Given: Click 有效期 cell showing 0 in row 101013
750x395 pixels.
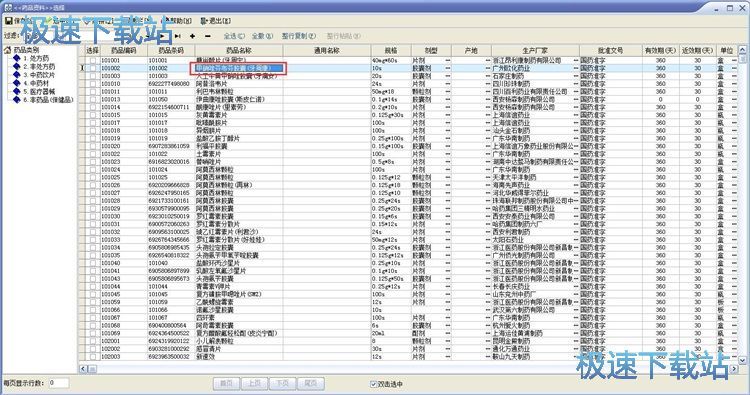Looking at the screenshot, I should 661,99.
